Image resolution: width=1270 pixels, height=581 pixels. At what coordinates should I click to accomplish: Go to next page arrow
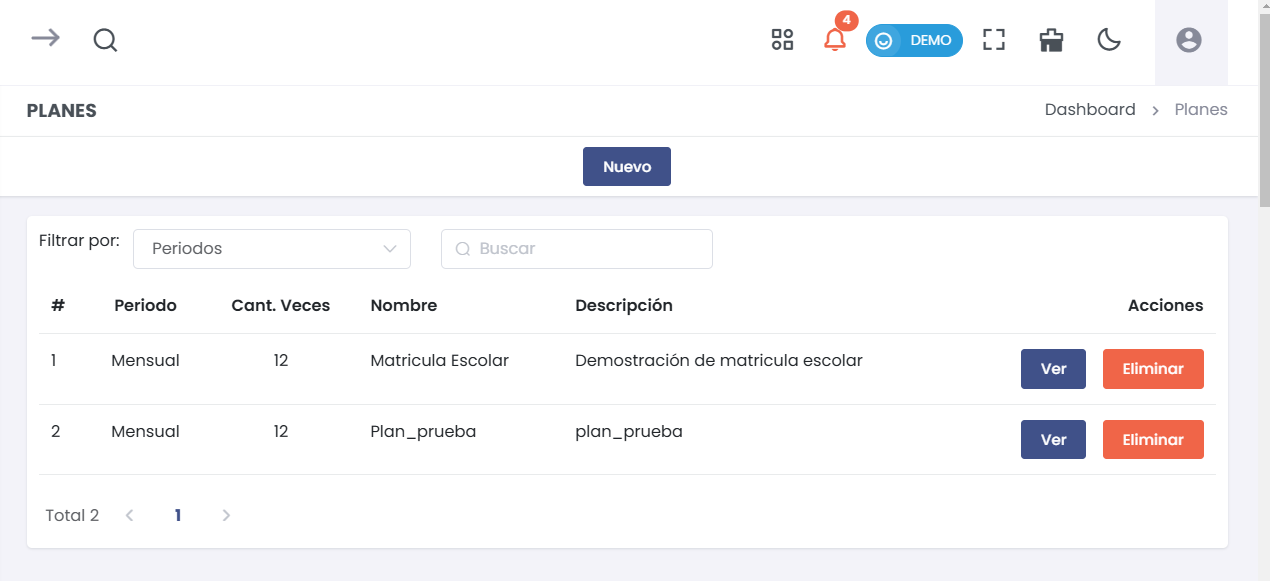tap(226, 516)
